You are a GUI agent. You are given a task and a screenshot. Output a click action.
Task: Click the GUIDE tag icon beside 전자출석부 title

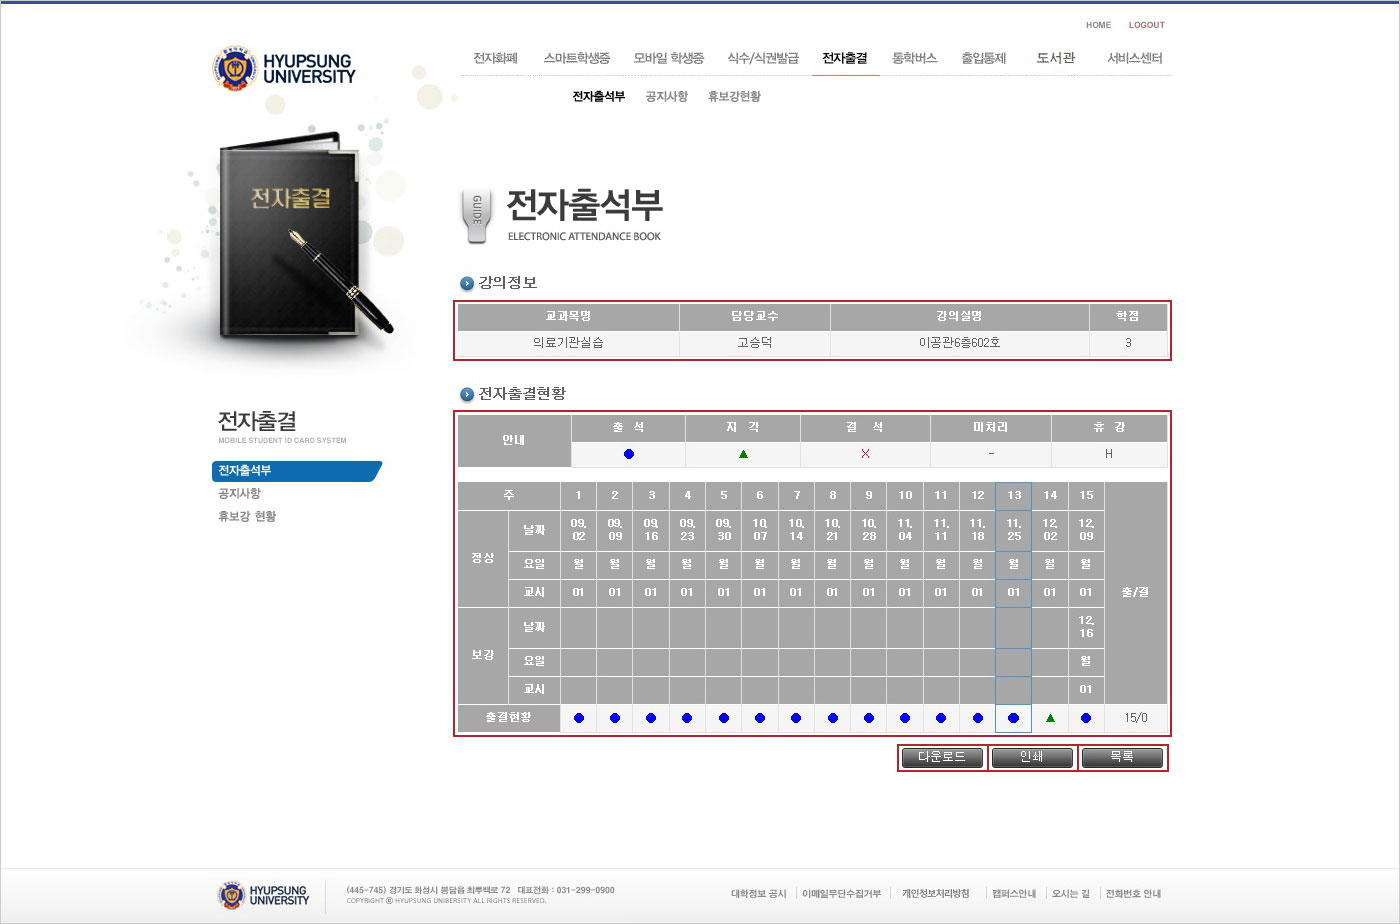[477, 215]
